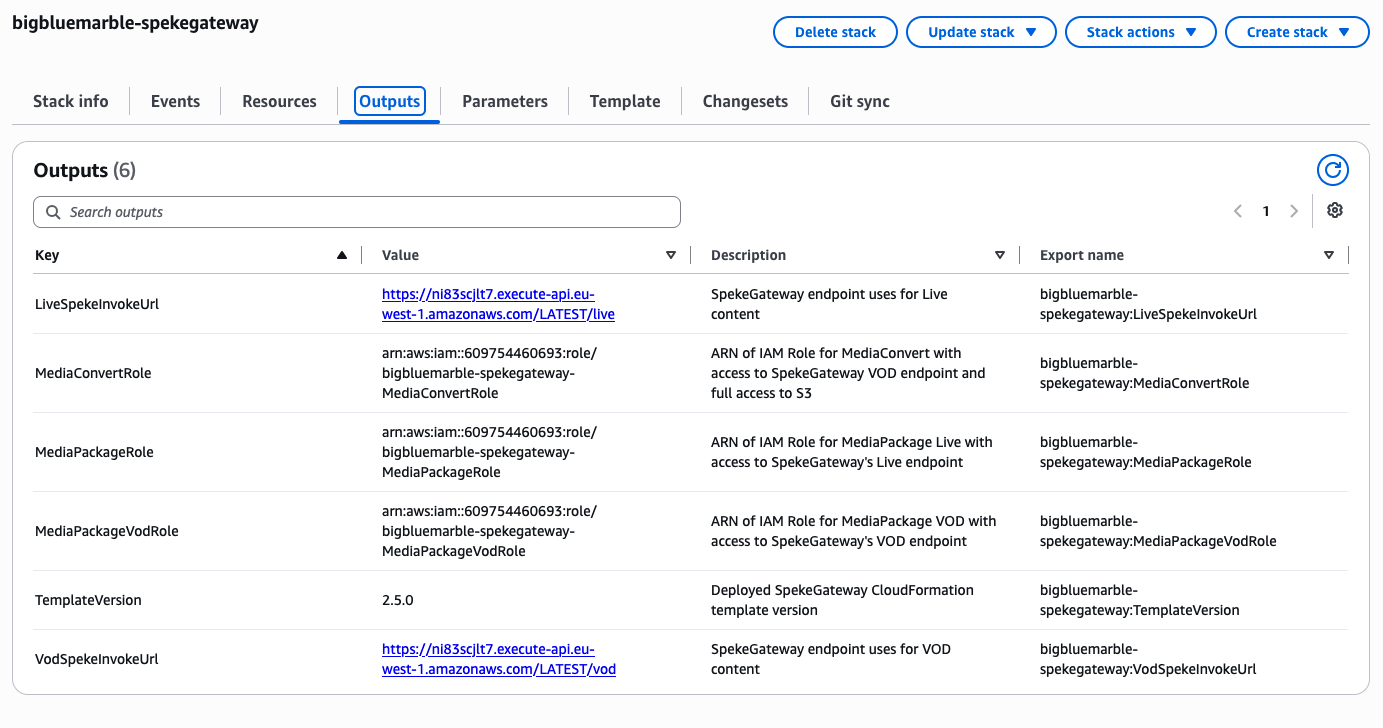
Task: Click the MediaPackage Live role description
Action: pos(852,452)
